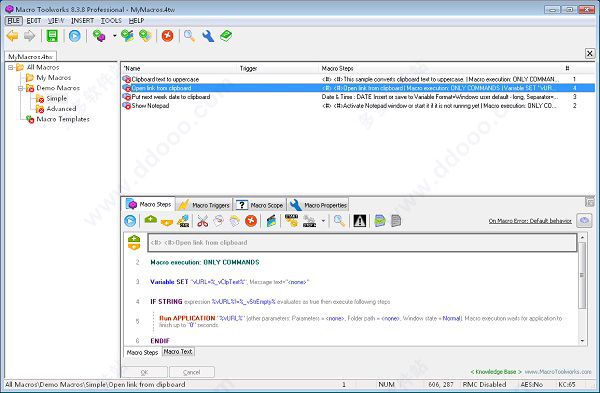
Task: Open the FILE menu
Action: point(14,21)
